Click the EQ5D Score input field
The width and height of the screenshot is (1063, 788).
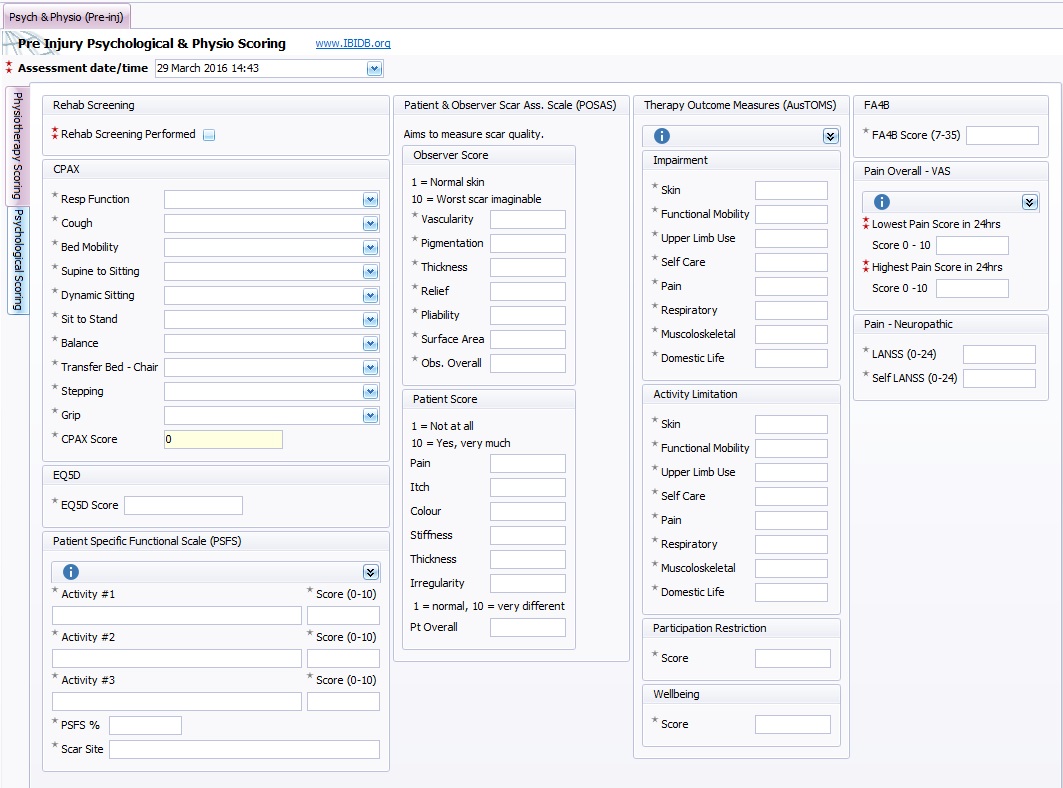click(x=183, y=506)
